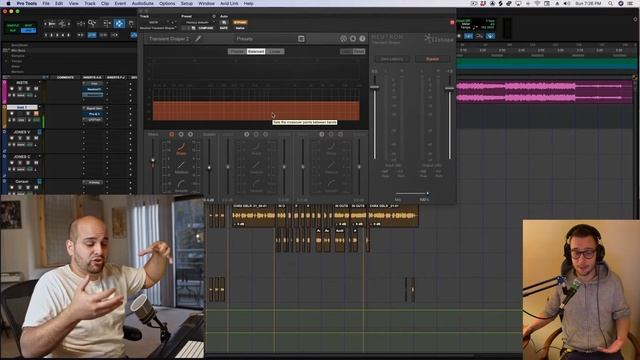The image size is (640, 360).
Task: Select the Smooth contour curve in band 3
Action: [x=331, y=185]
